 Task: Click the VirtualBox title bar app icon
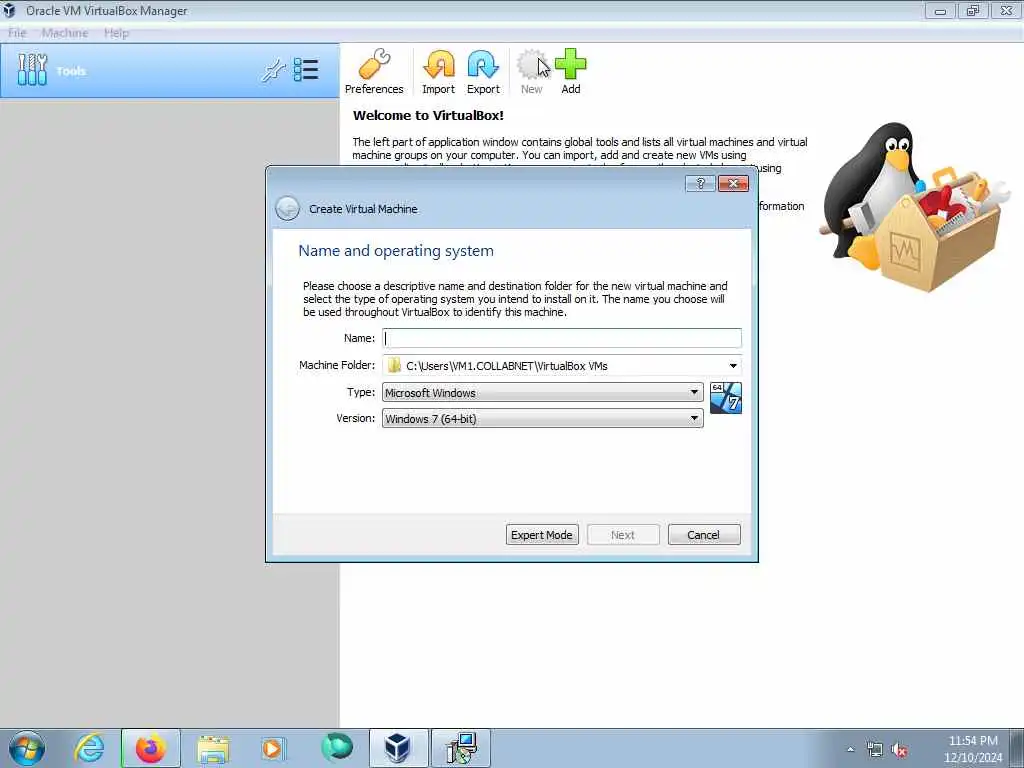coord(9,10)
